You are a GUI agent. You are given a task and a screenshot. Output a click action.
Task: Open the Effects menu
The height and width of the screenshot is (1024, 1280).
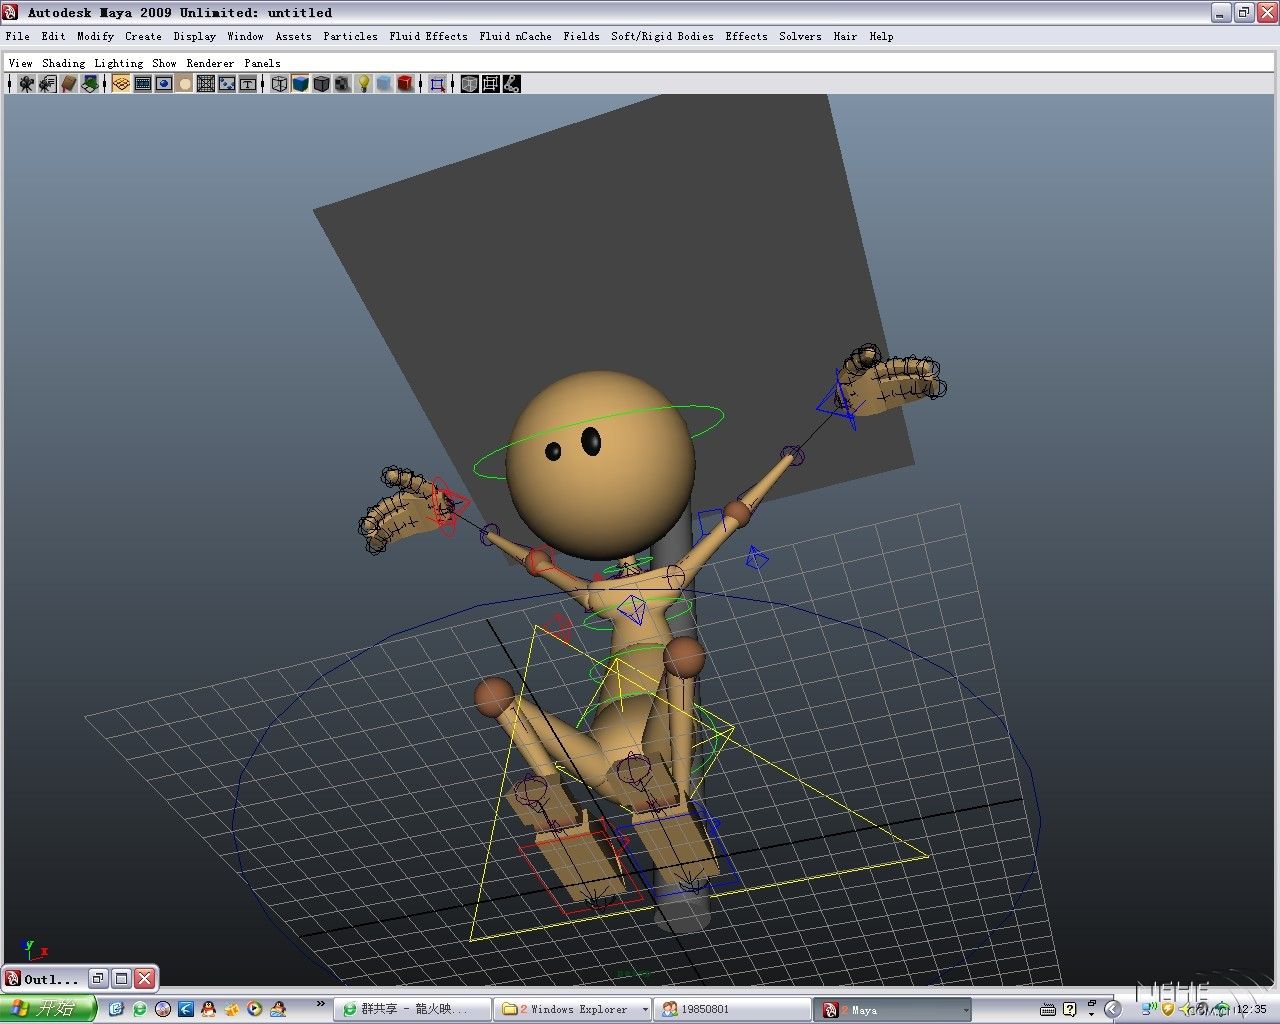[746, 36]
